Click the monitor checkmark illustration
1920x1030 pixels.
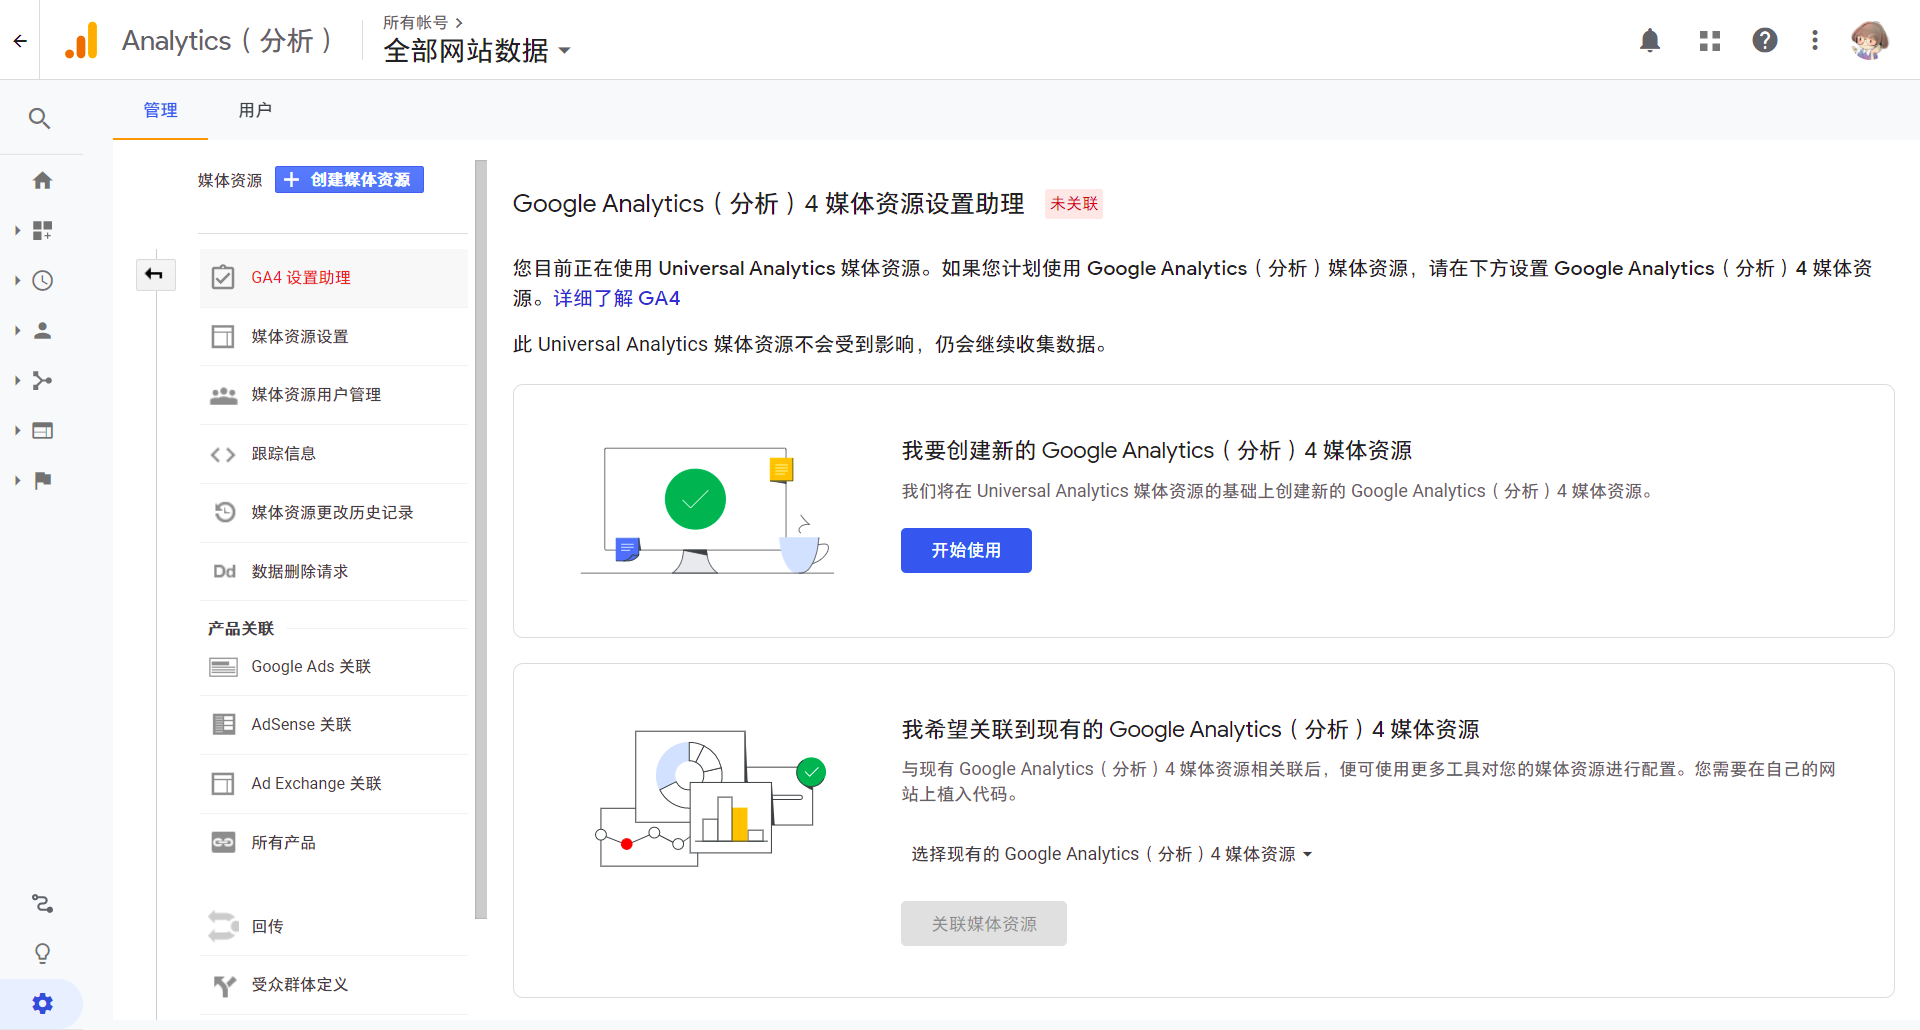[707, 509]
